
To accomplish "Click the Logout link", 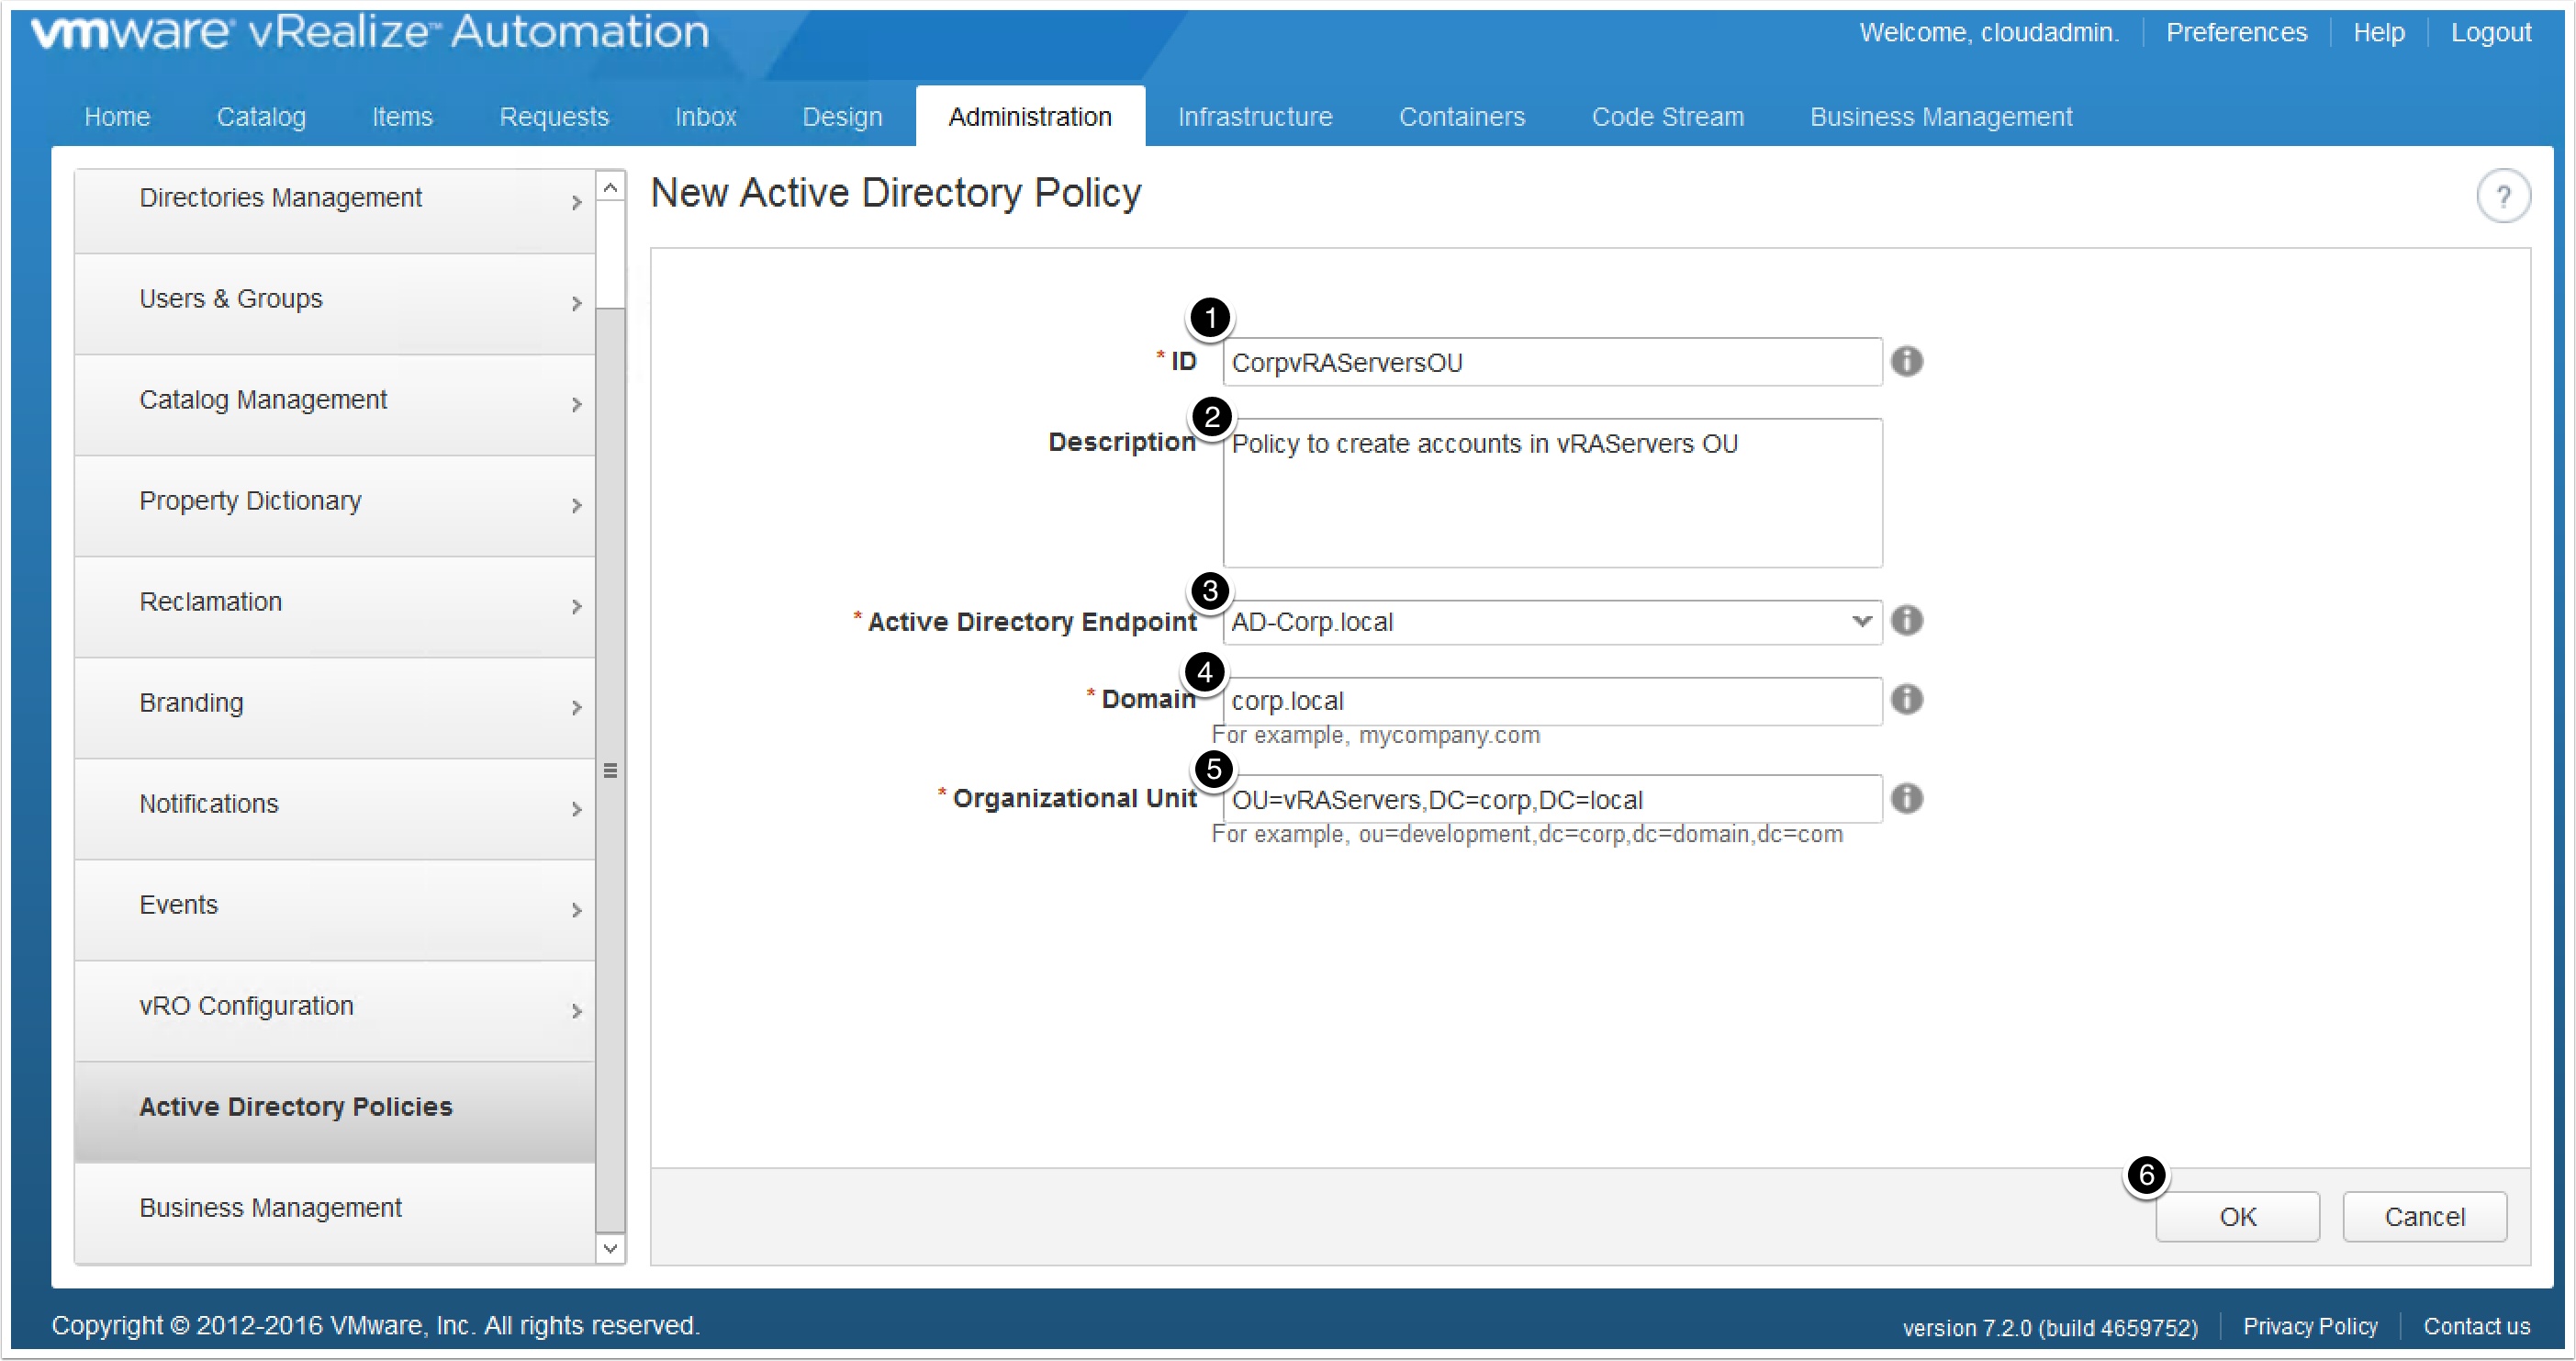I will coord(2490,33).
